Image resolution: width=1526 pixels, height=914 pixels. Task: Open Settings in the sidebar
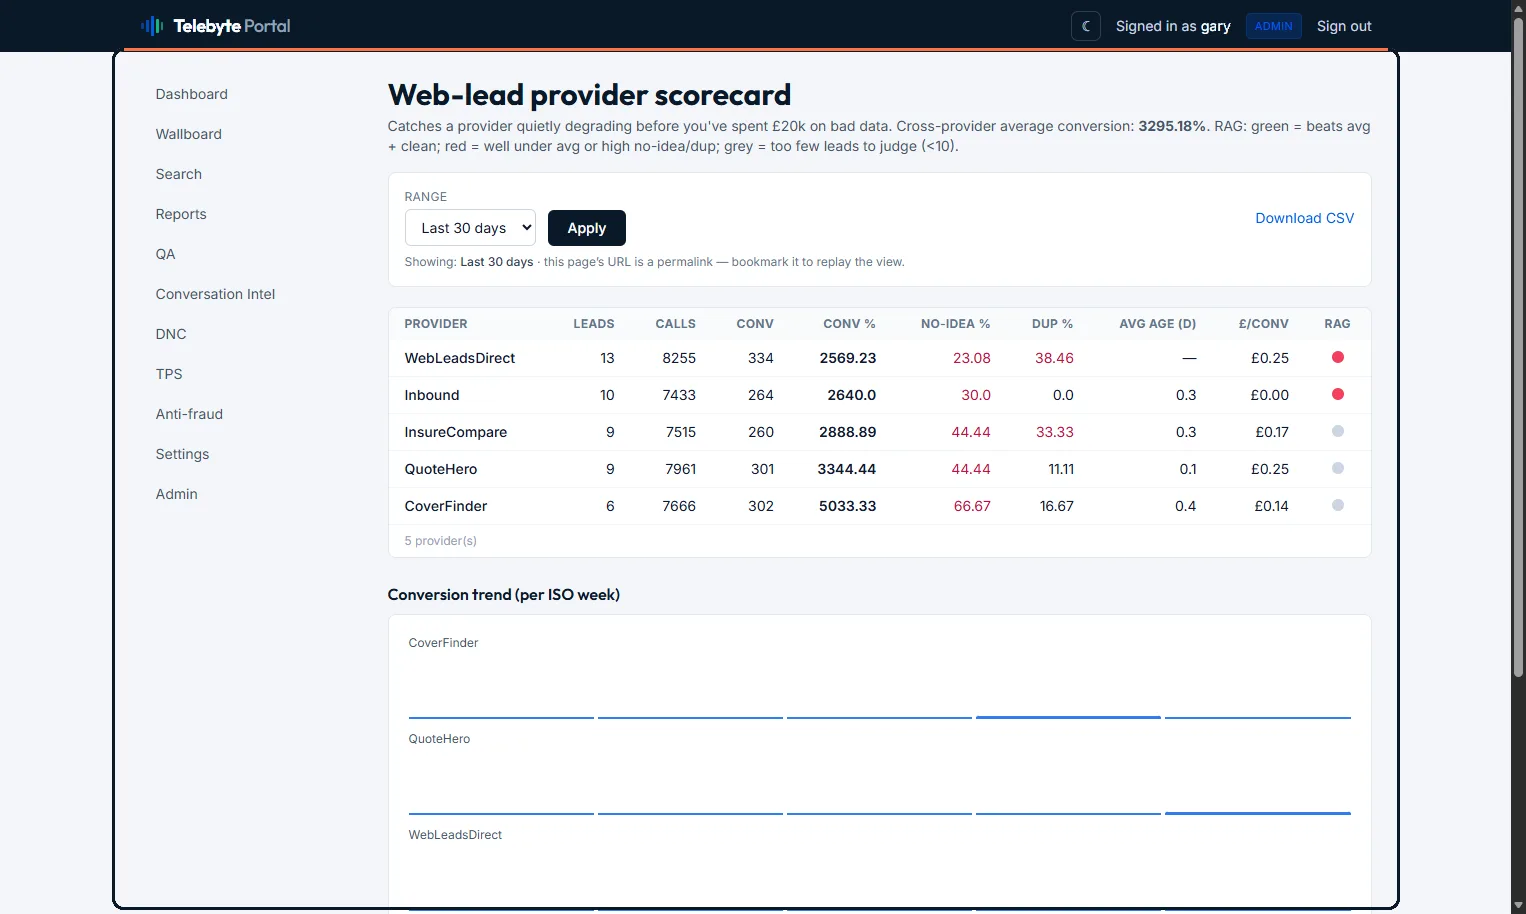[182, 454]
